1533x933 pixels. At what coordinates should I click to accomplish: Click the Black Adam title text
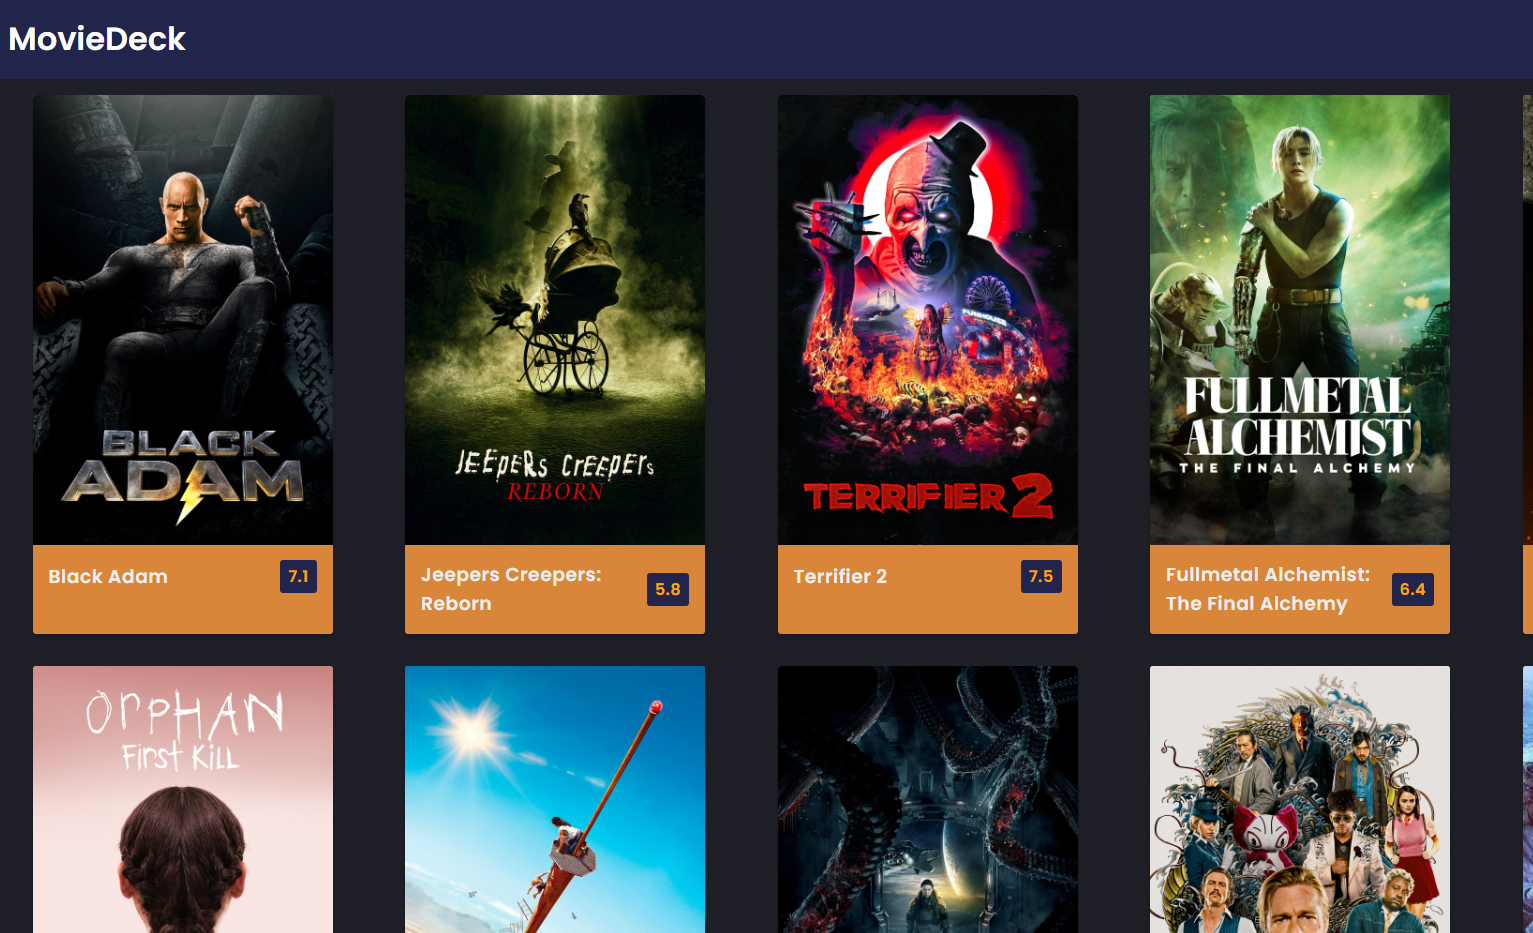click(x=108, y=576)
